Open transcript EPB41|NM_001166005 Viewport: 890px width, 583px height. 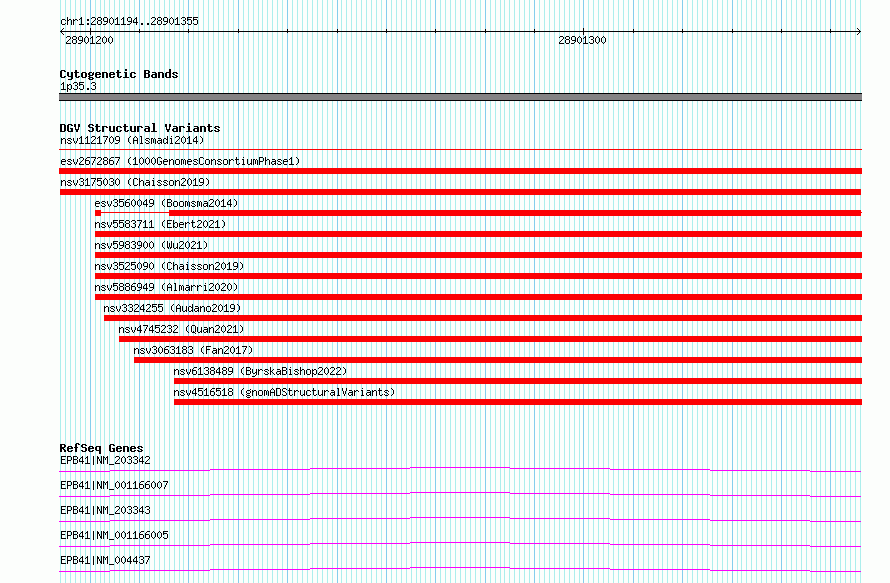114,535
